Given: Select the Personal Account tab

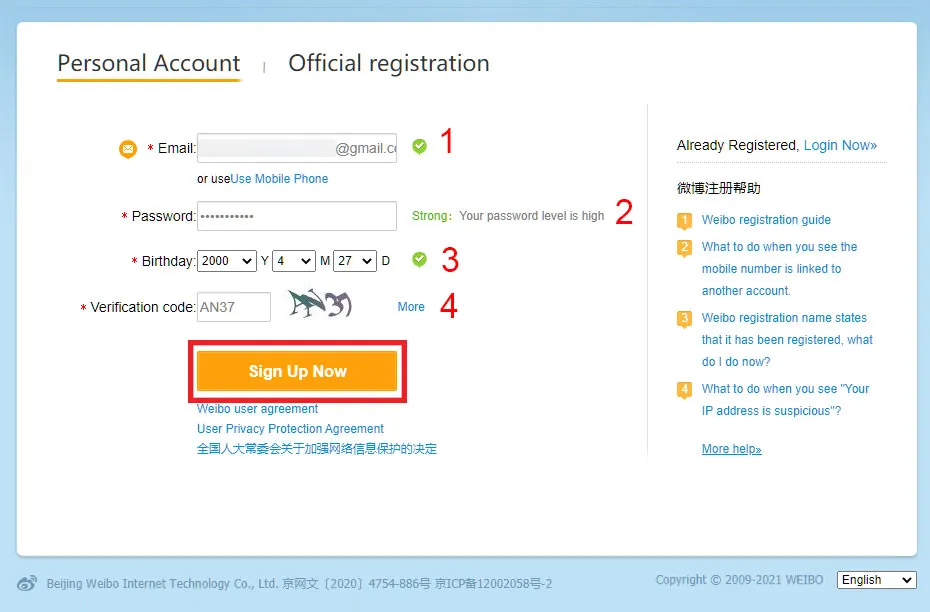Looking at the screenshot, I should tap(148, 63).
